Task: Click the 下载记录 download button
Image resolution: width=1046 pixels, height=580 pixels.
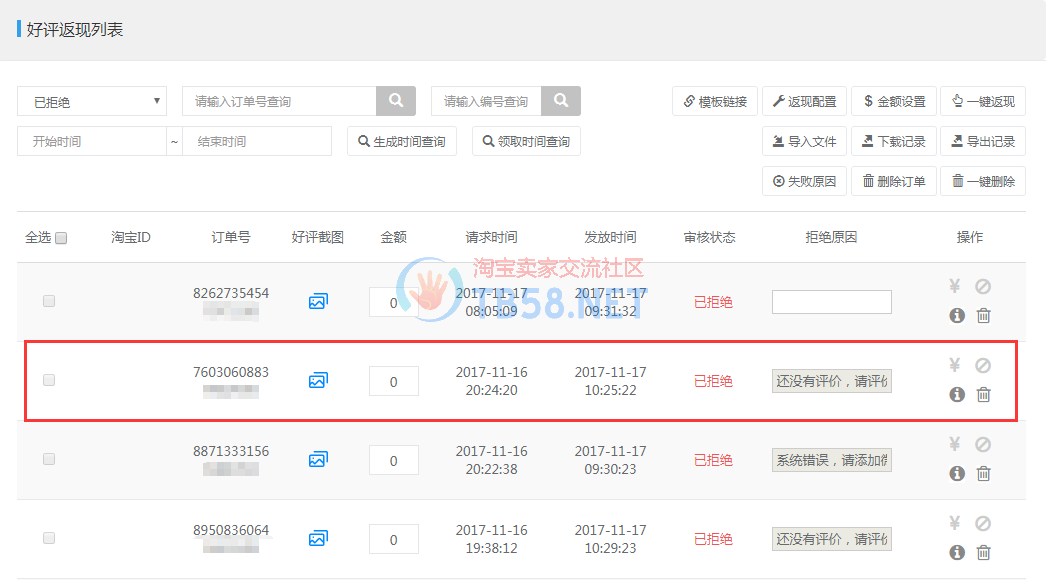Action: tap(894, 141)
